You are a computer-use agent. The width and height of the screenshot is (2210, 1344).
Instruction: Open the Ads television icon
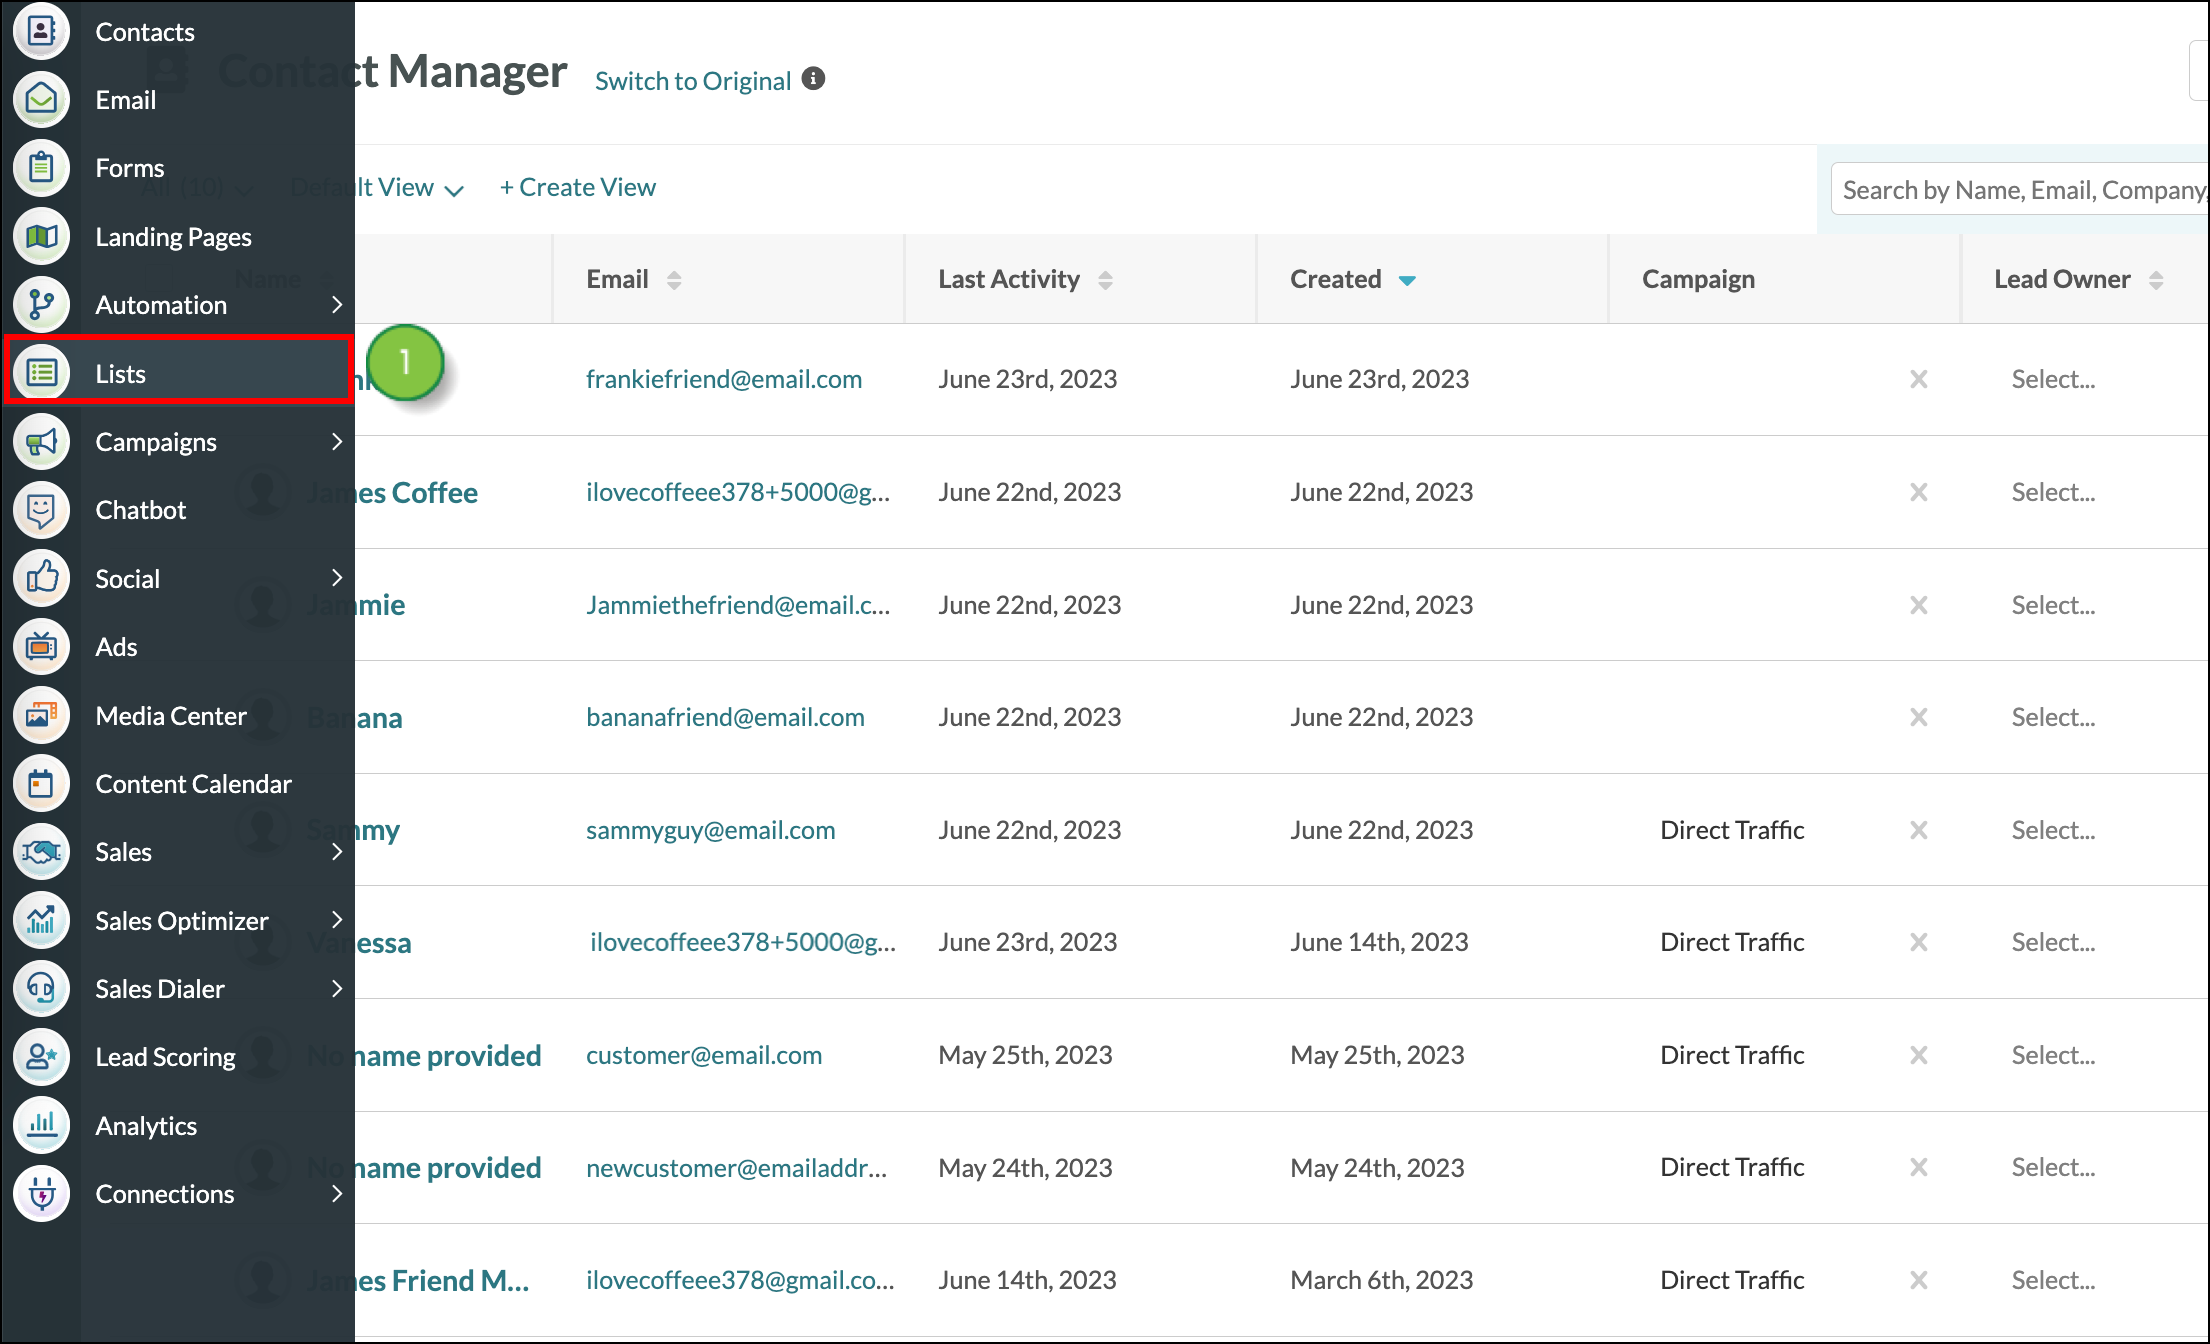point(41,647)
